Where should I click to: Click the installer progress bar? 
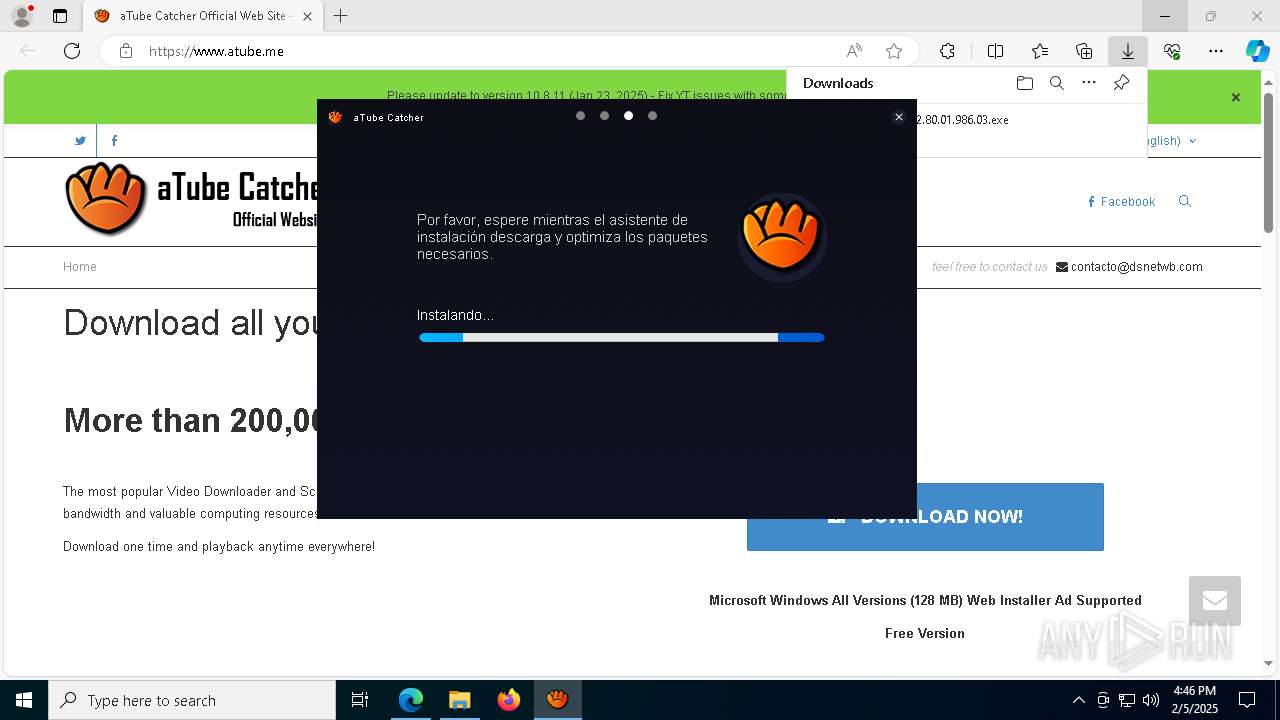[621, 338]
